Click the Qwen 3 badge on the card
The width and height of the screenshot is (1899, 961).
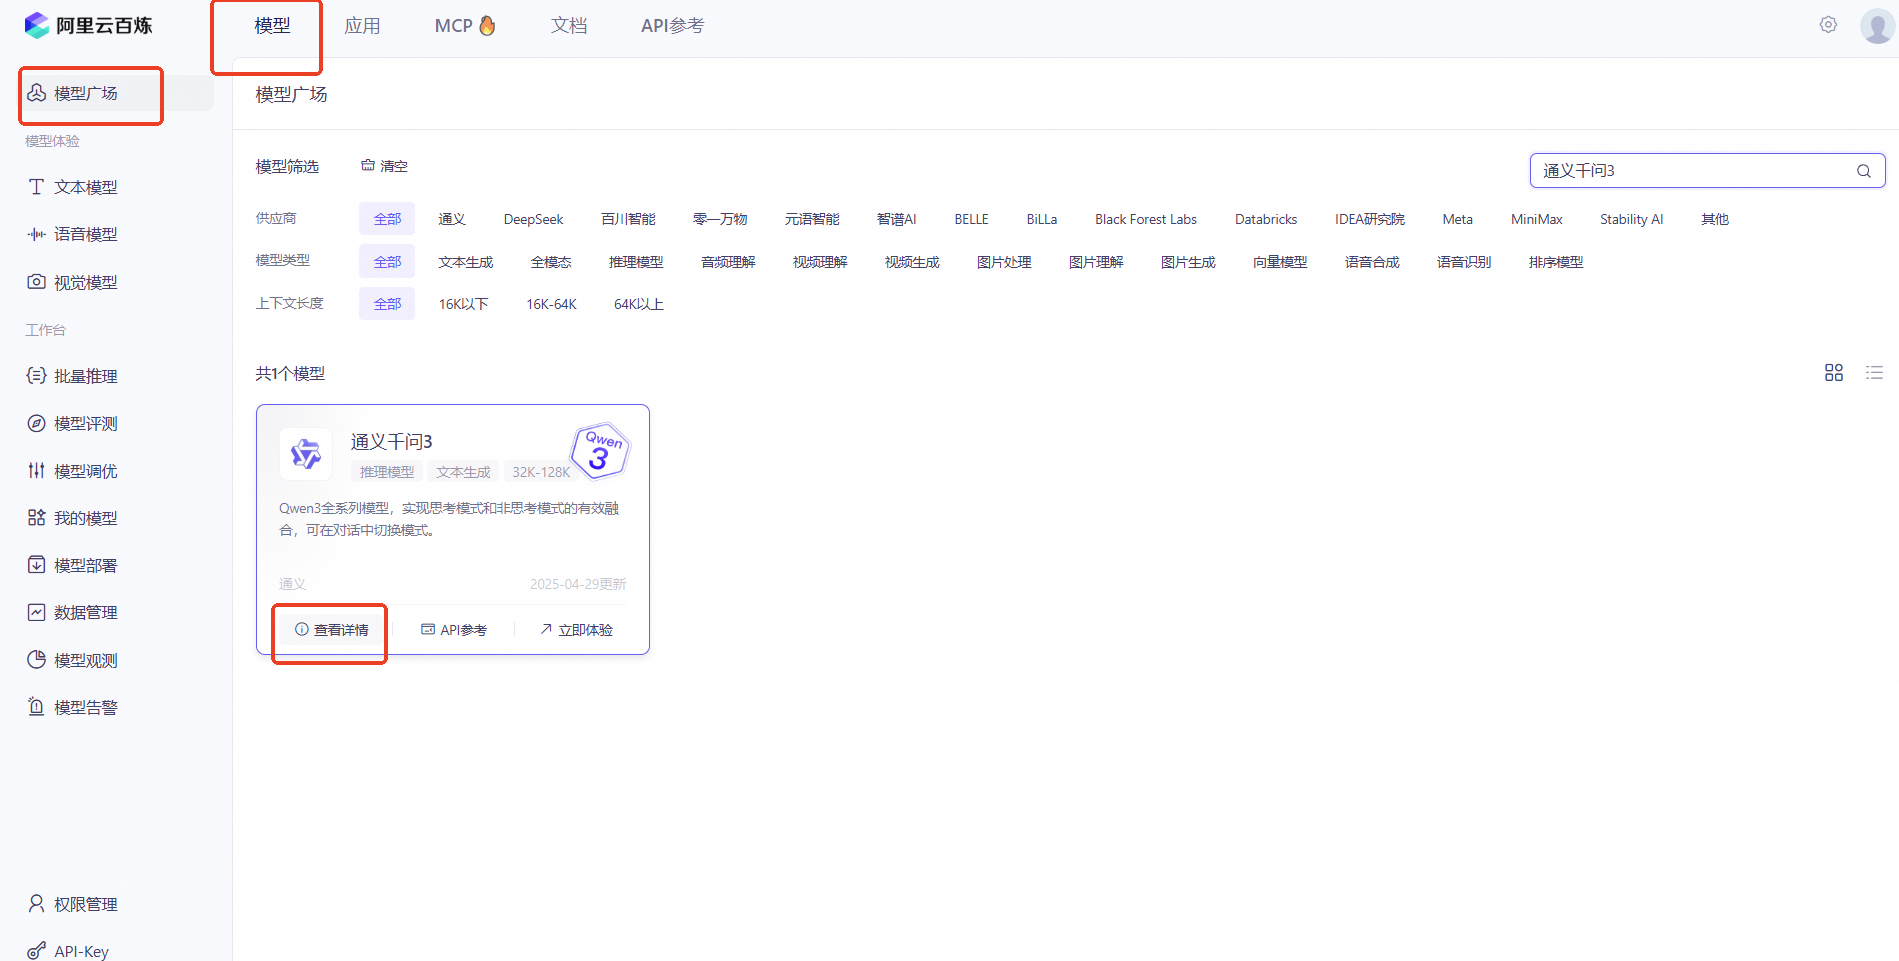600,451
